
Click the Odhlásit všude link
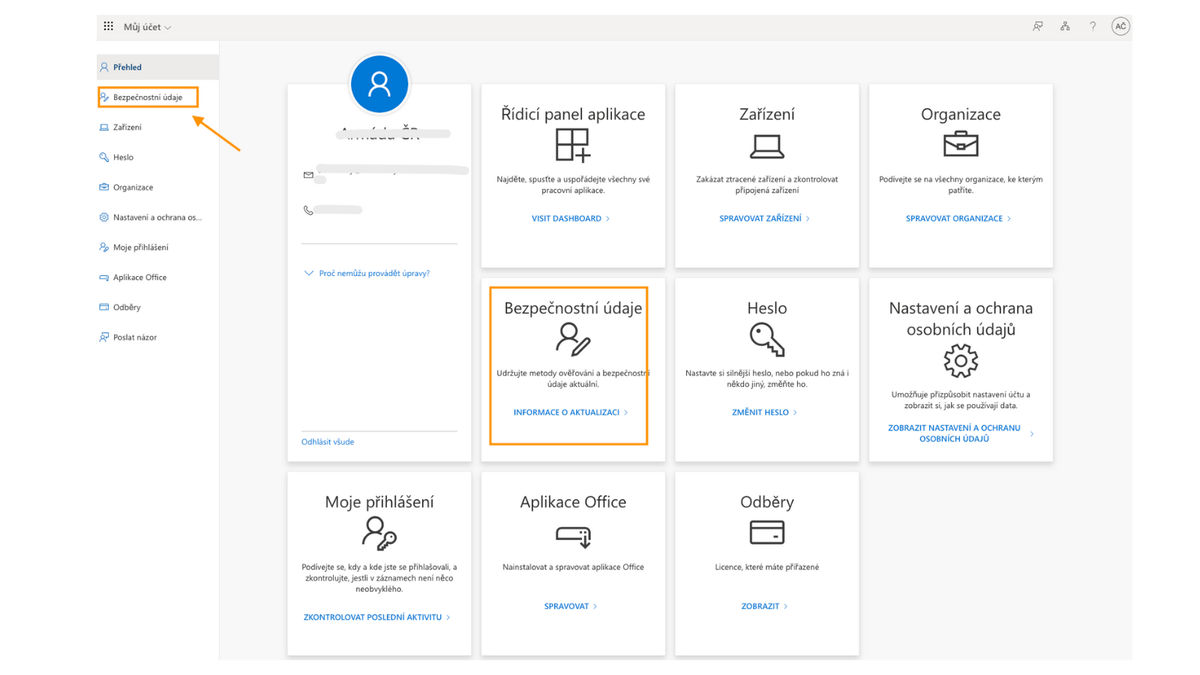(328, 442)
